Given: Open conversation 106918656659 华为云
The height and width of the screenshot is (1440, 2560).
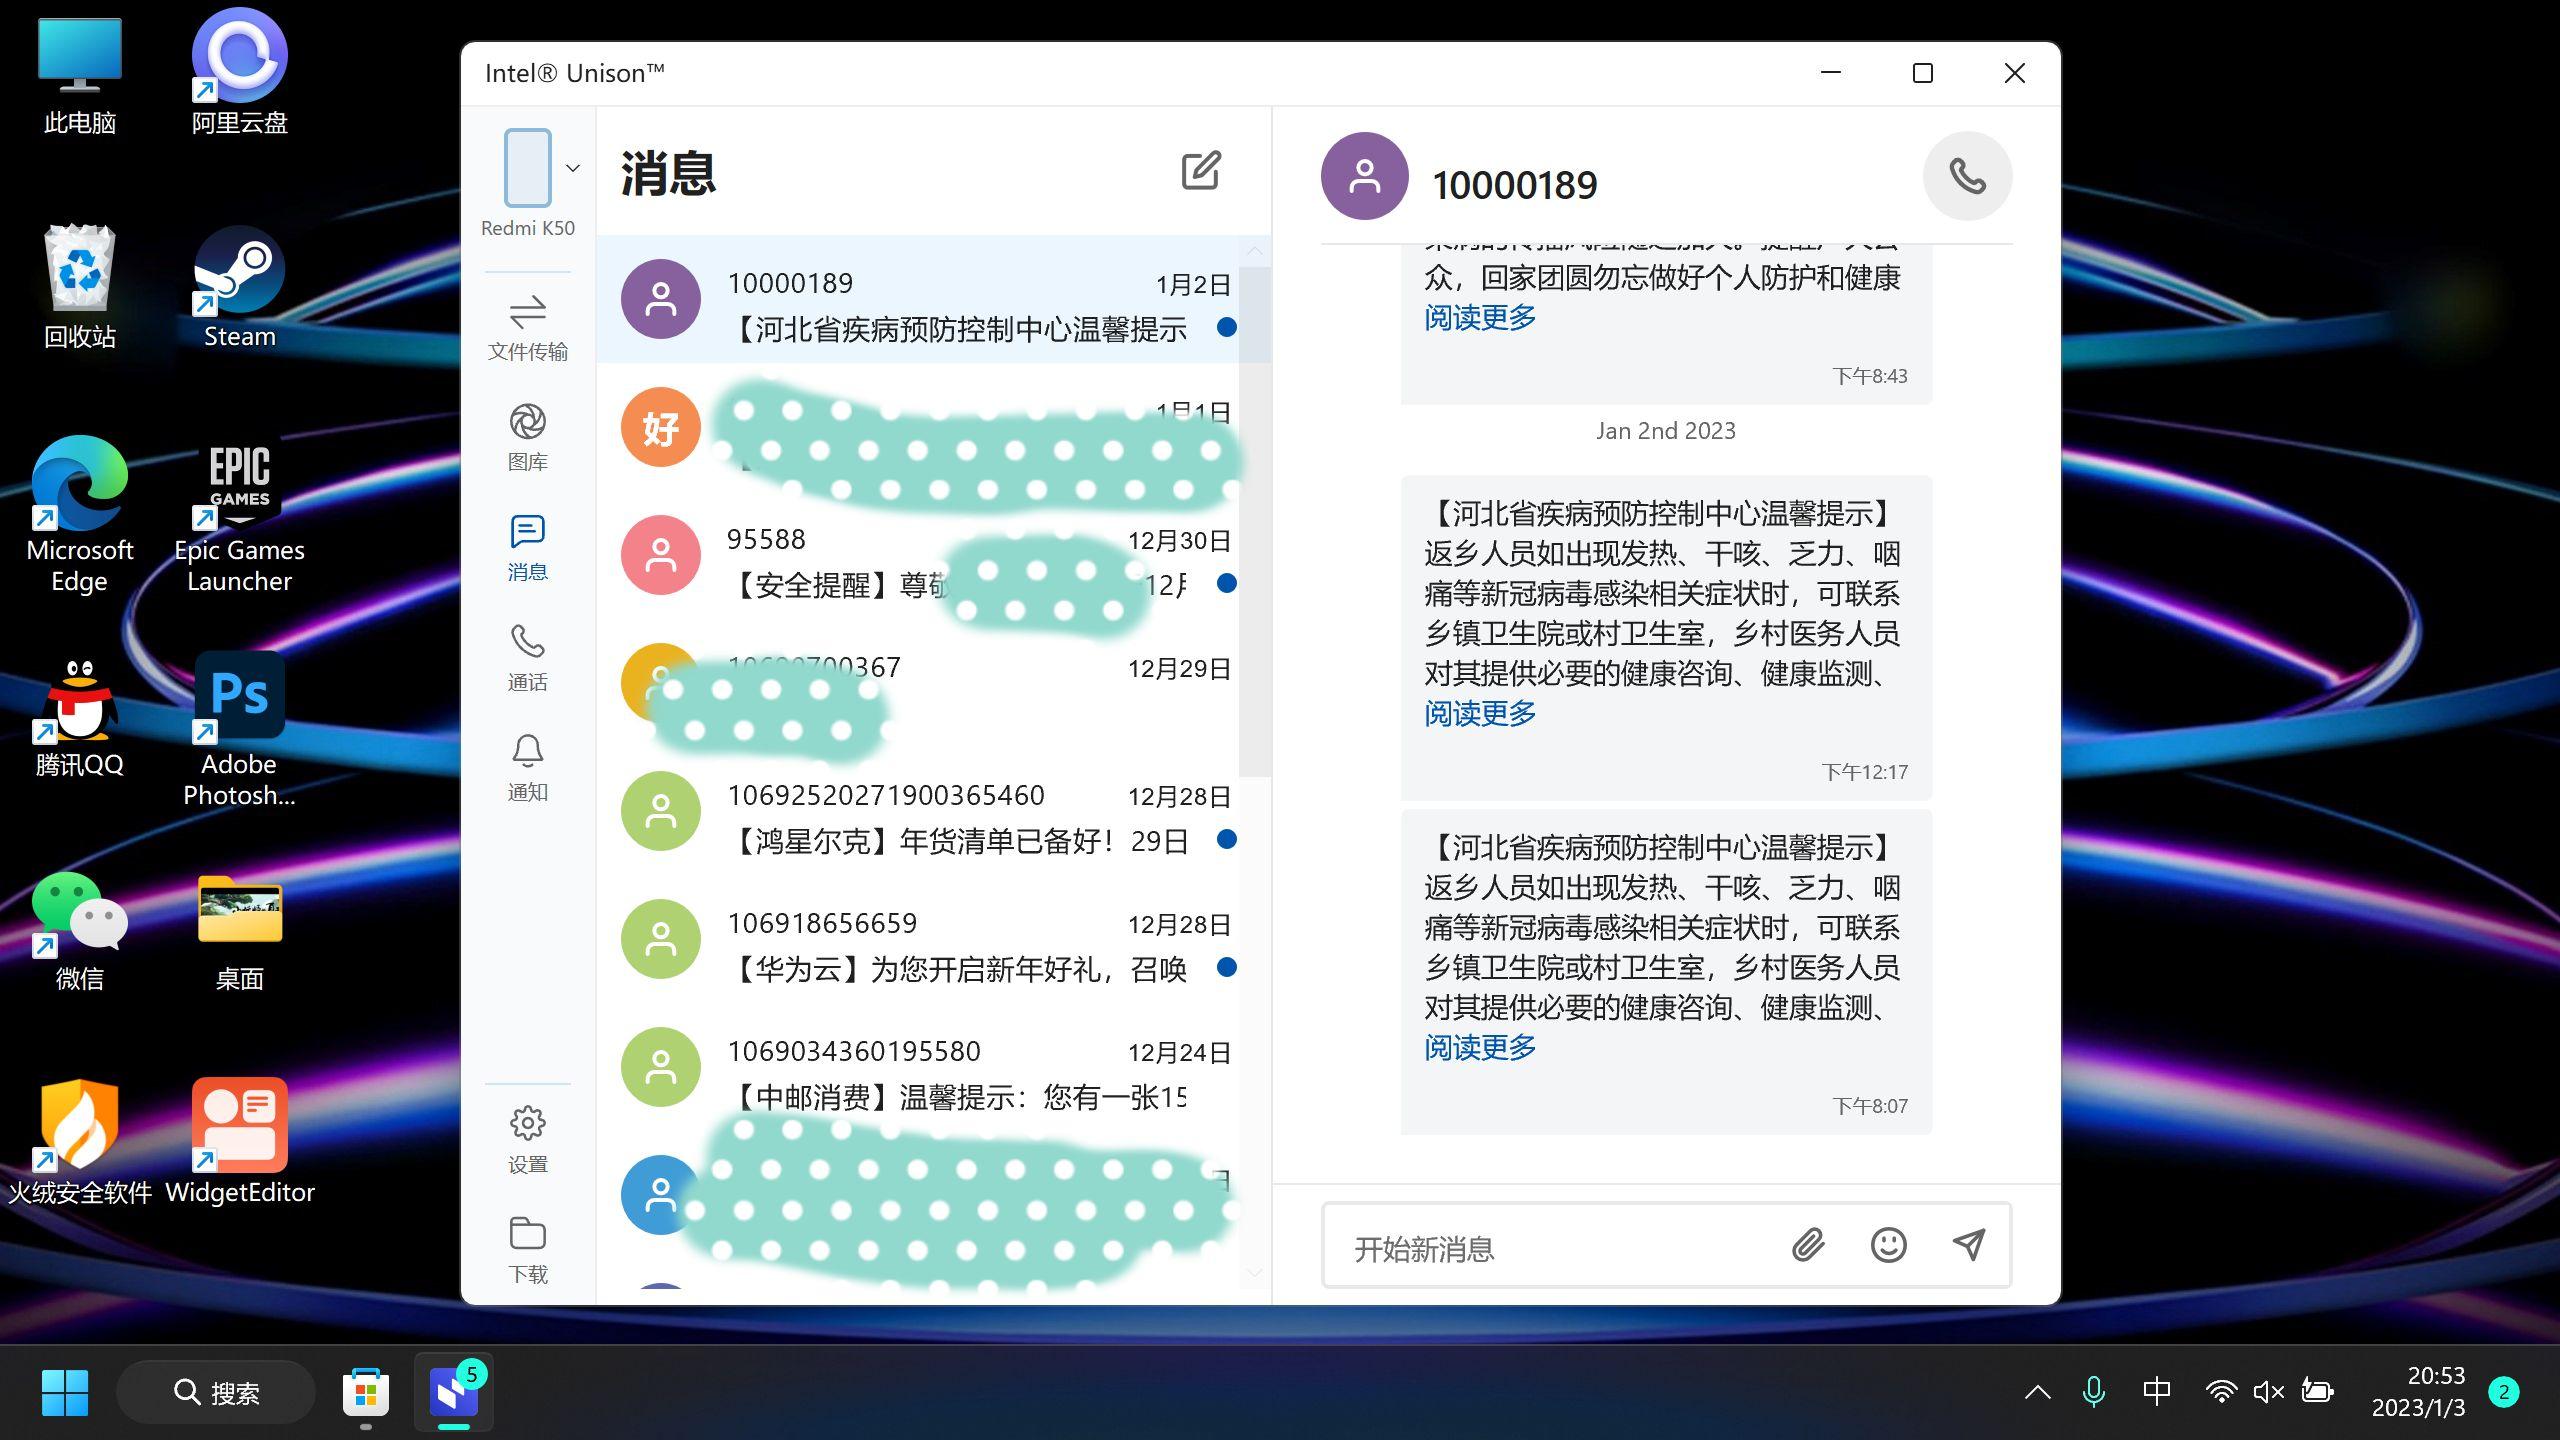Looking at the screenshot, I should (x=918, y=940).
